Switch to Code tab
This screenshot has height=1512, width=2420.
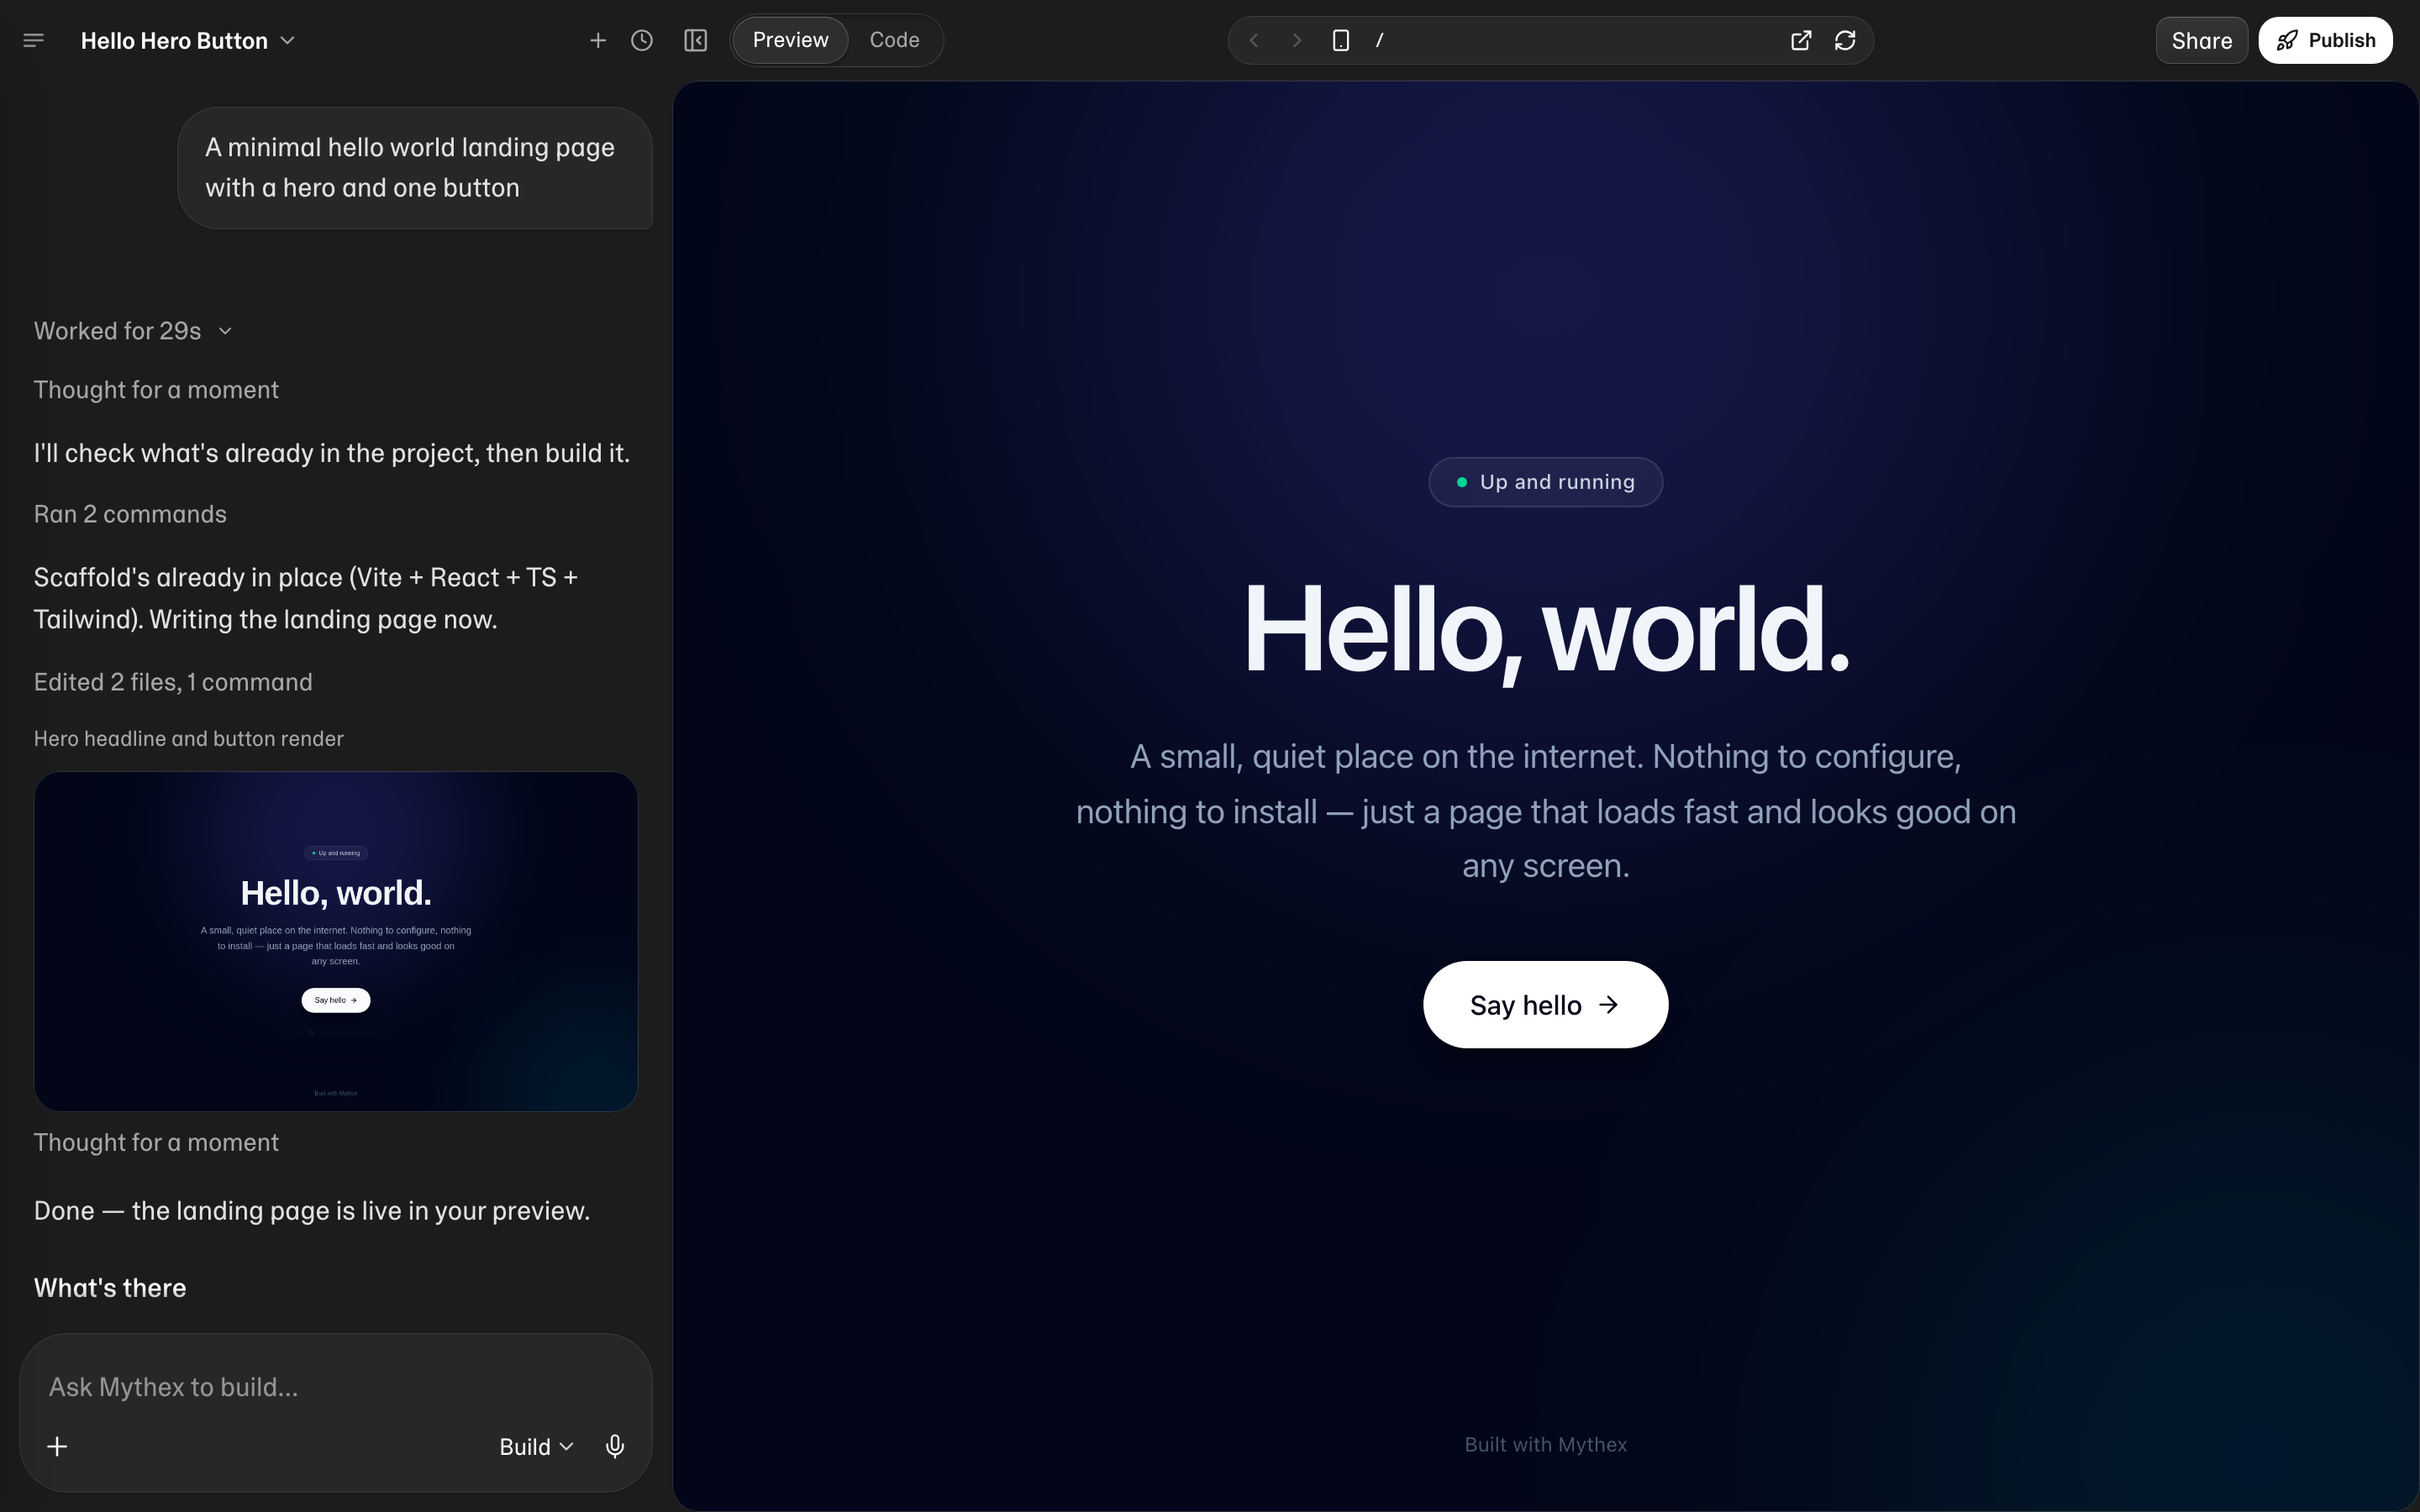[x=894, y=40]
